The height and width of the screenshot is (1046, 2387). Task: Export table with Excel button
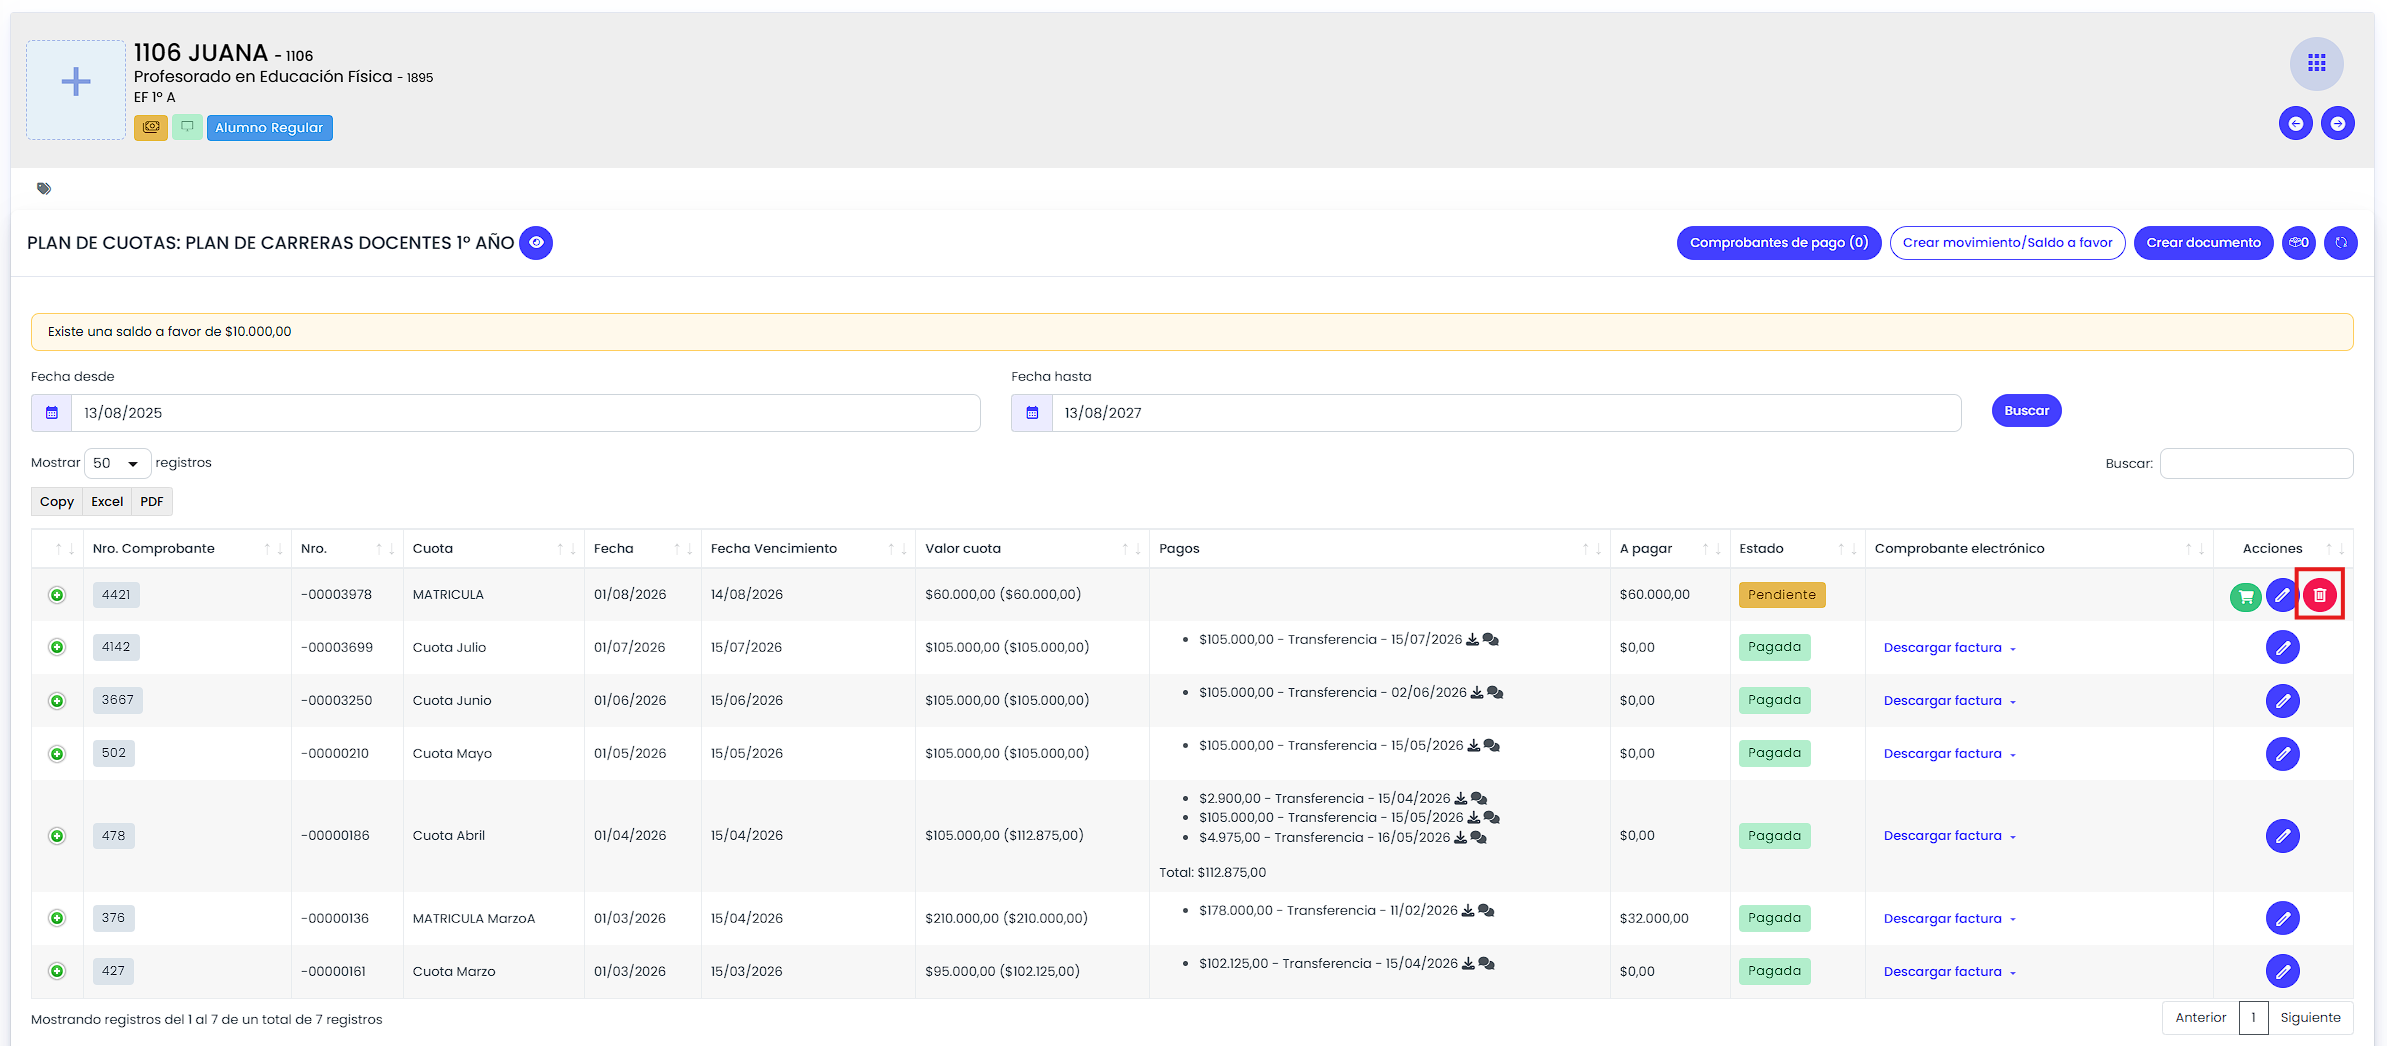click(x=107, y=502)
